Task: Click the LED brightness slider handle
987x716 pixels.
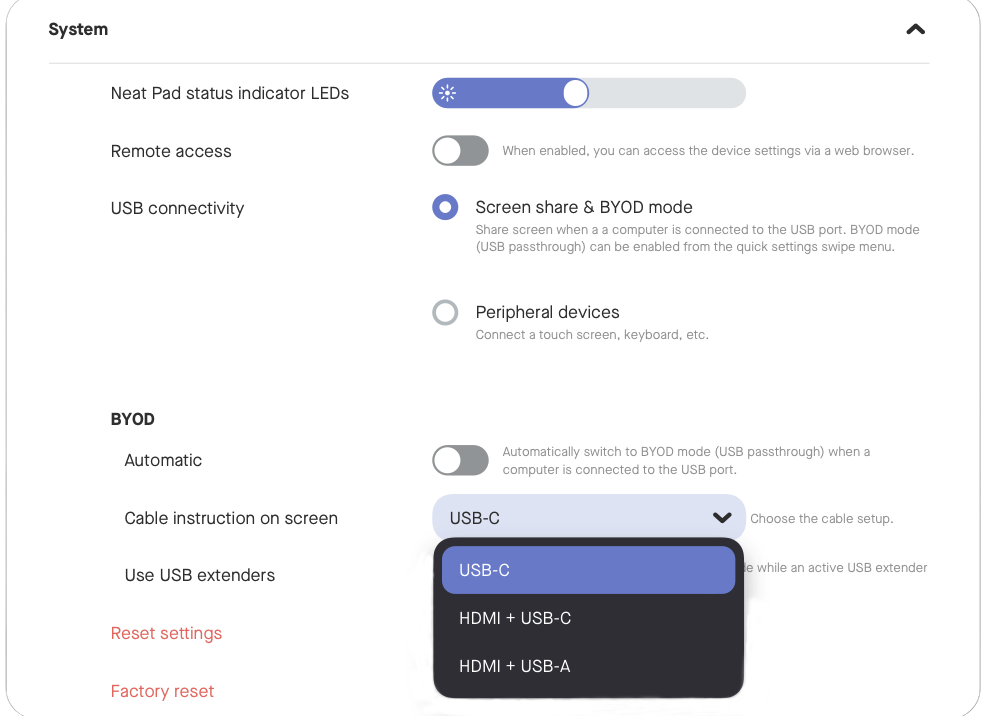Action: [x=575, y=93]
